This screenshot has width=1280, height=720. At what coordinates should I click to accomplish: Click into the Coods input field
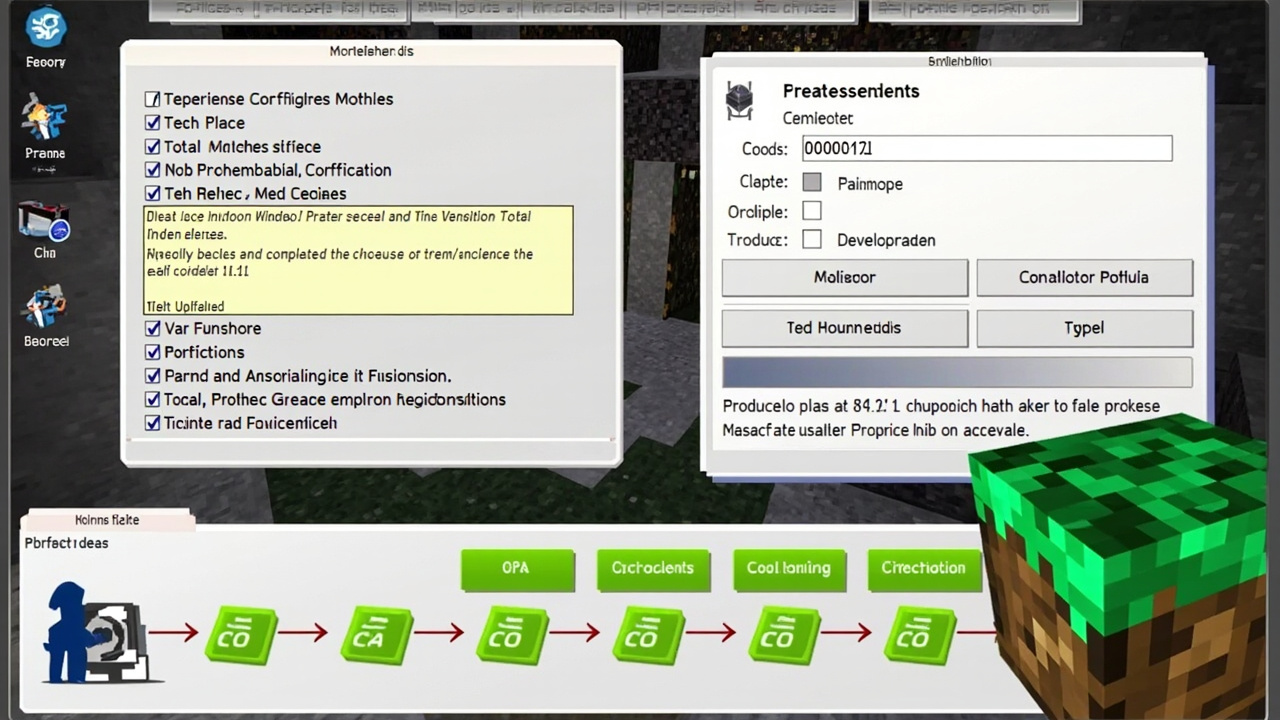pos(986,149)
